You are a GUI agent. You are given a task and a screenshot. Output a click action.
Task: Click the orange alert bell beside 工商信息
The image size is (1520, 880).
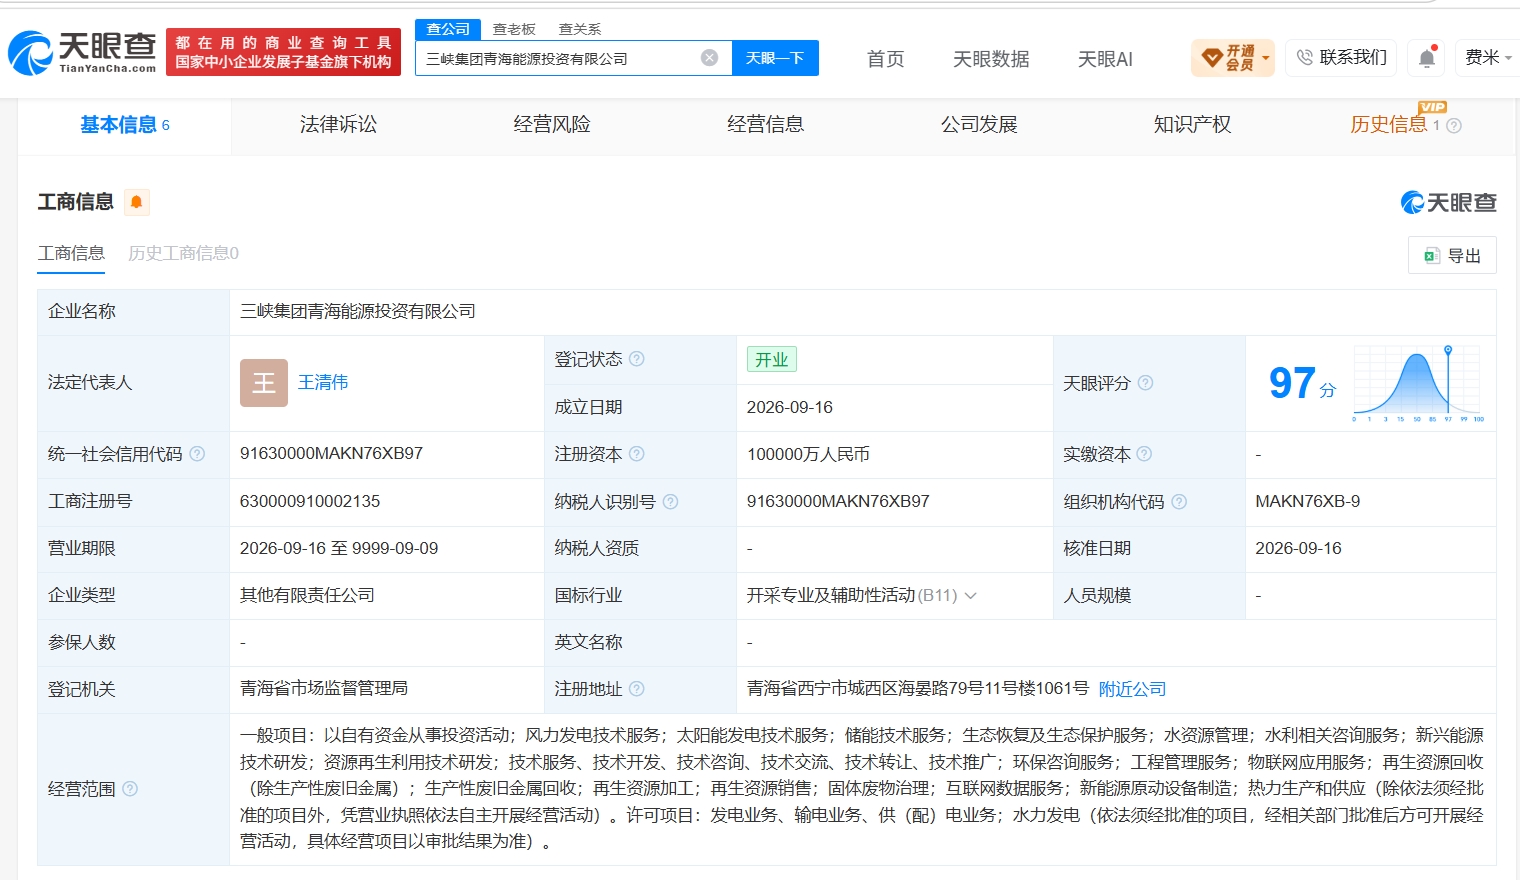(x=137, y=202)
